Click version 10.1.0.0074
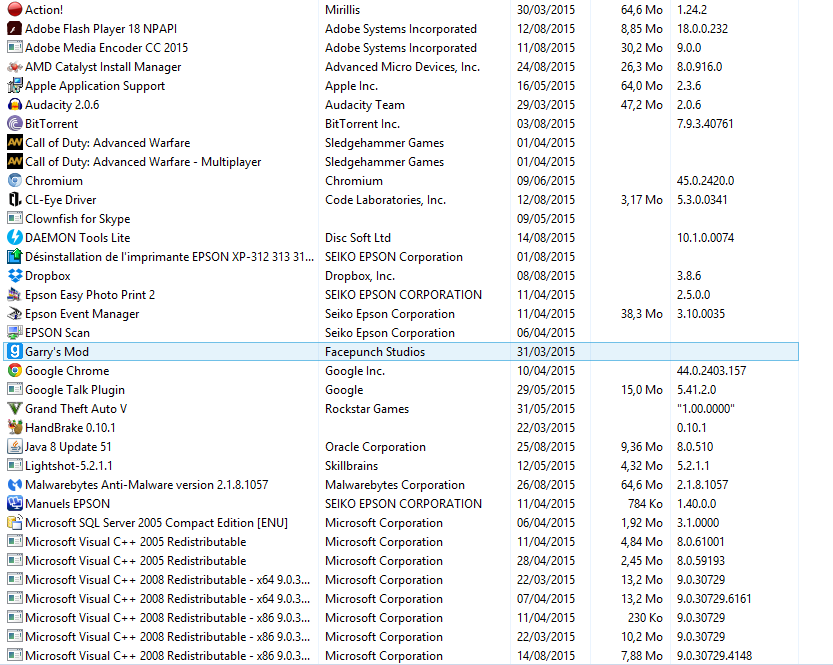The width and height of the screenshot is (833, 665). pos(706,237)
